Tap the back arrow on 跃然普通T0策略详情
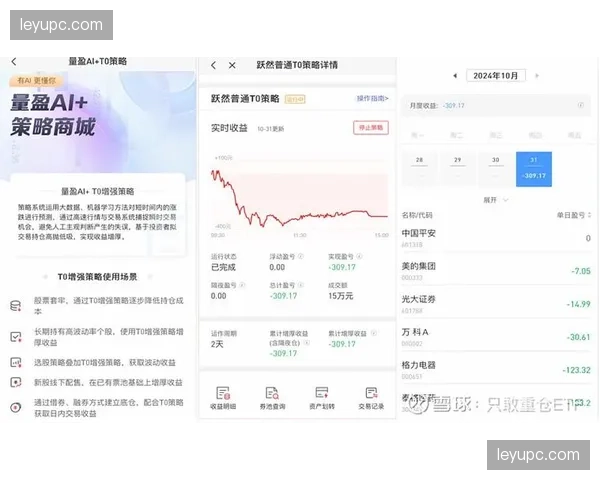Viewport: 600px width, 480px height. tap(214, 65)
